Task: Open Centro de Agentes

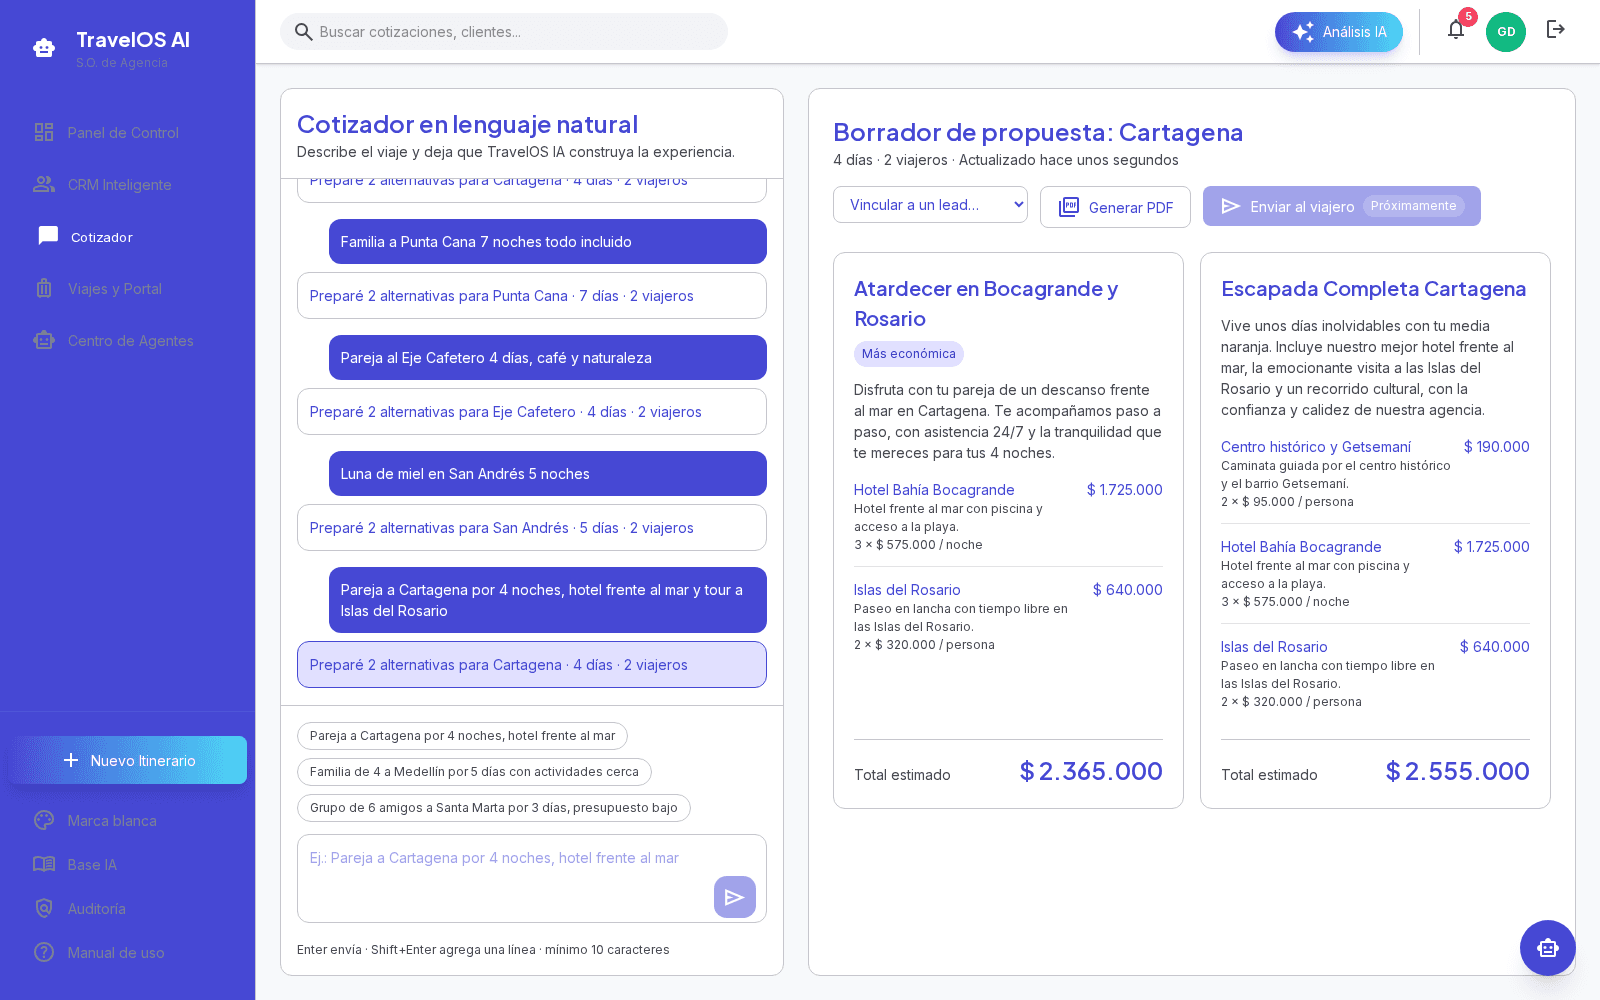Action: tap(127, 341)
